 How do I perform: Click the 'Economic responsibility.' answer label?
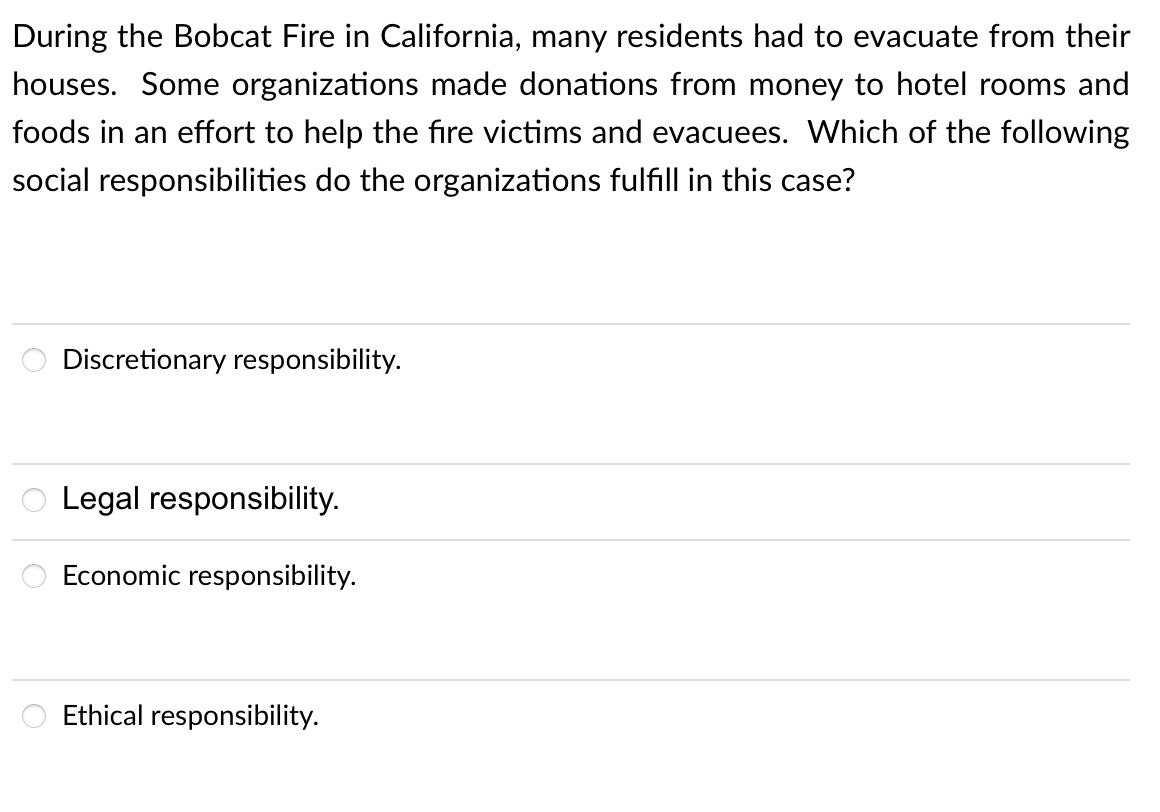point(209,575)
